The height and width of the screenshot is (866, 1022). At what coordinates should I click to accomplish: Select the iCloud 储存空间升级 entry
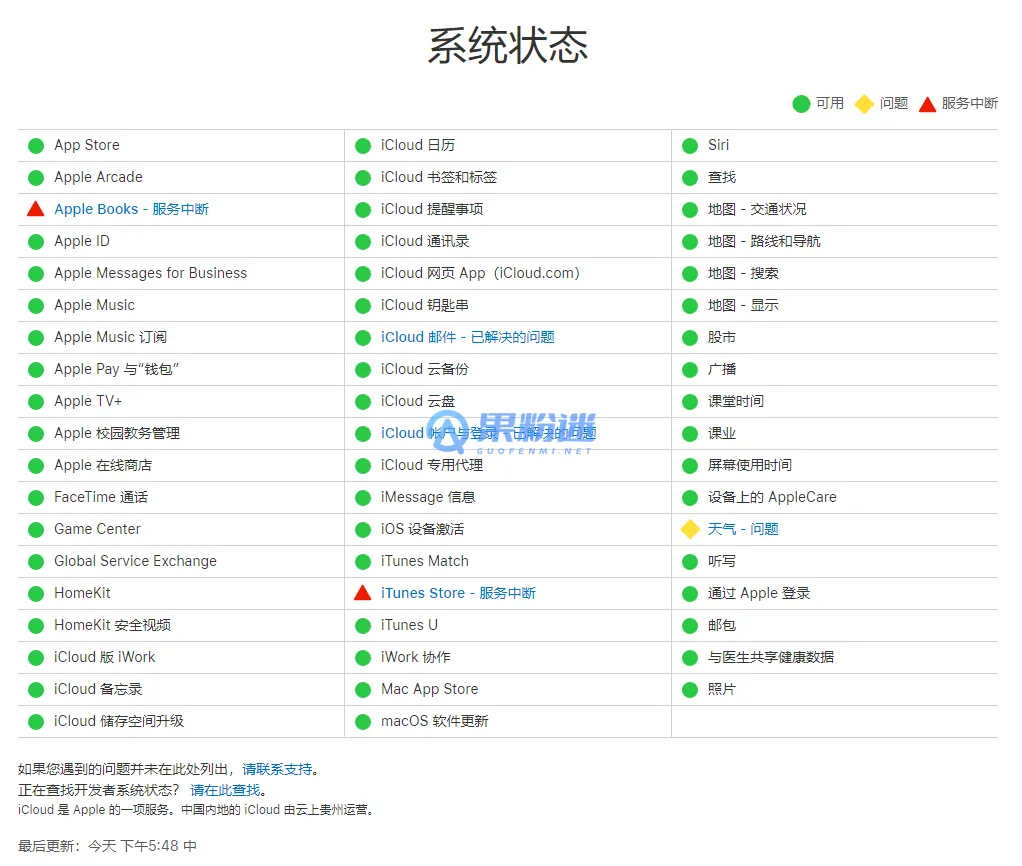119,721
